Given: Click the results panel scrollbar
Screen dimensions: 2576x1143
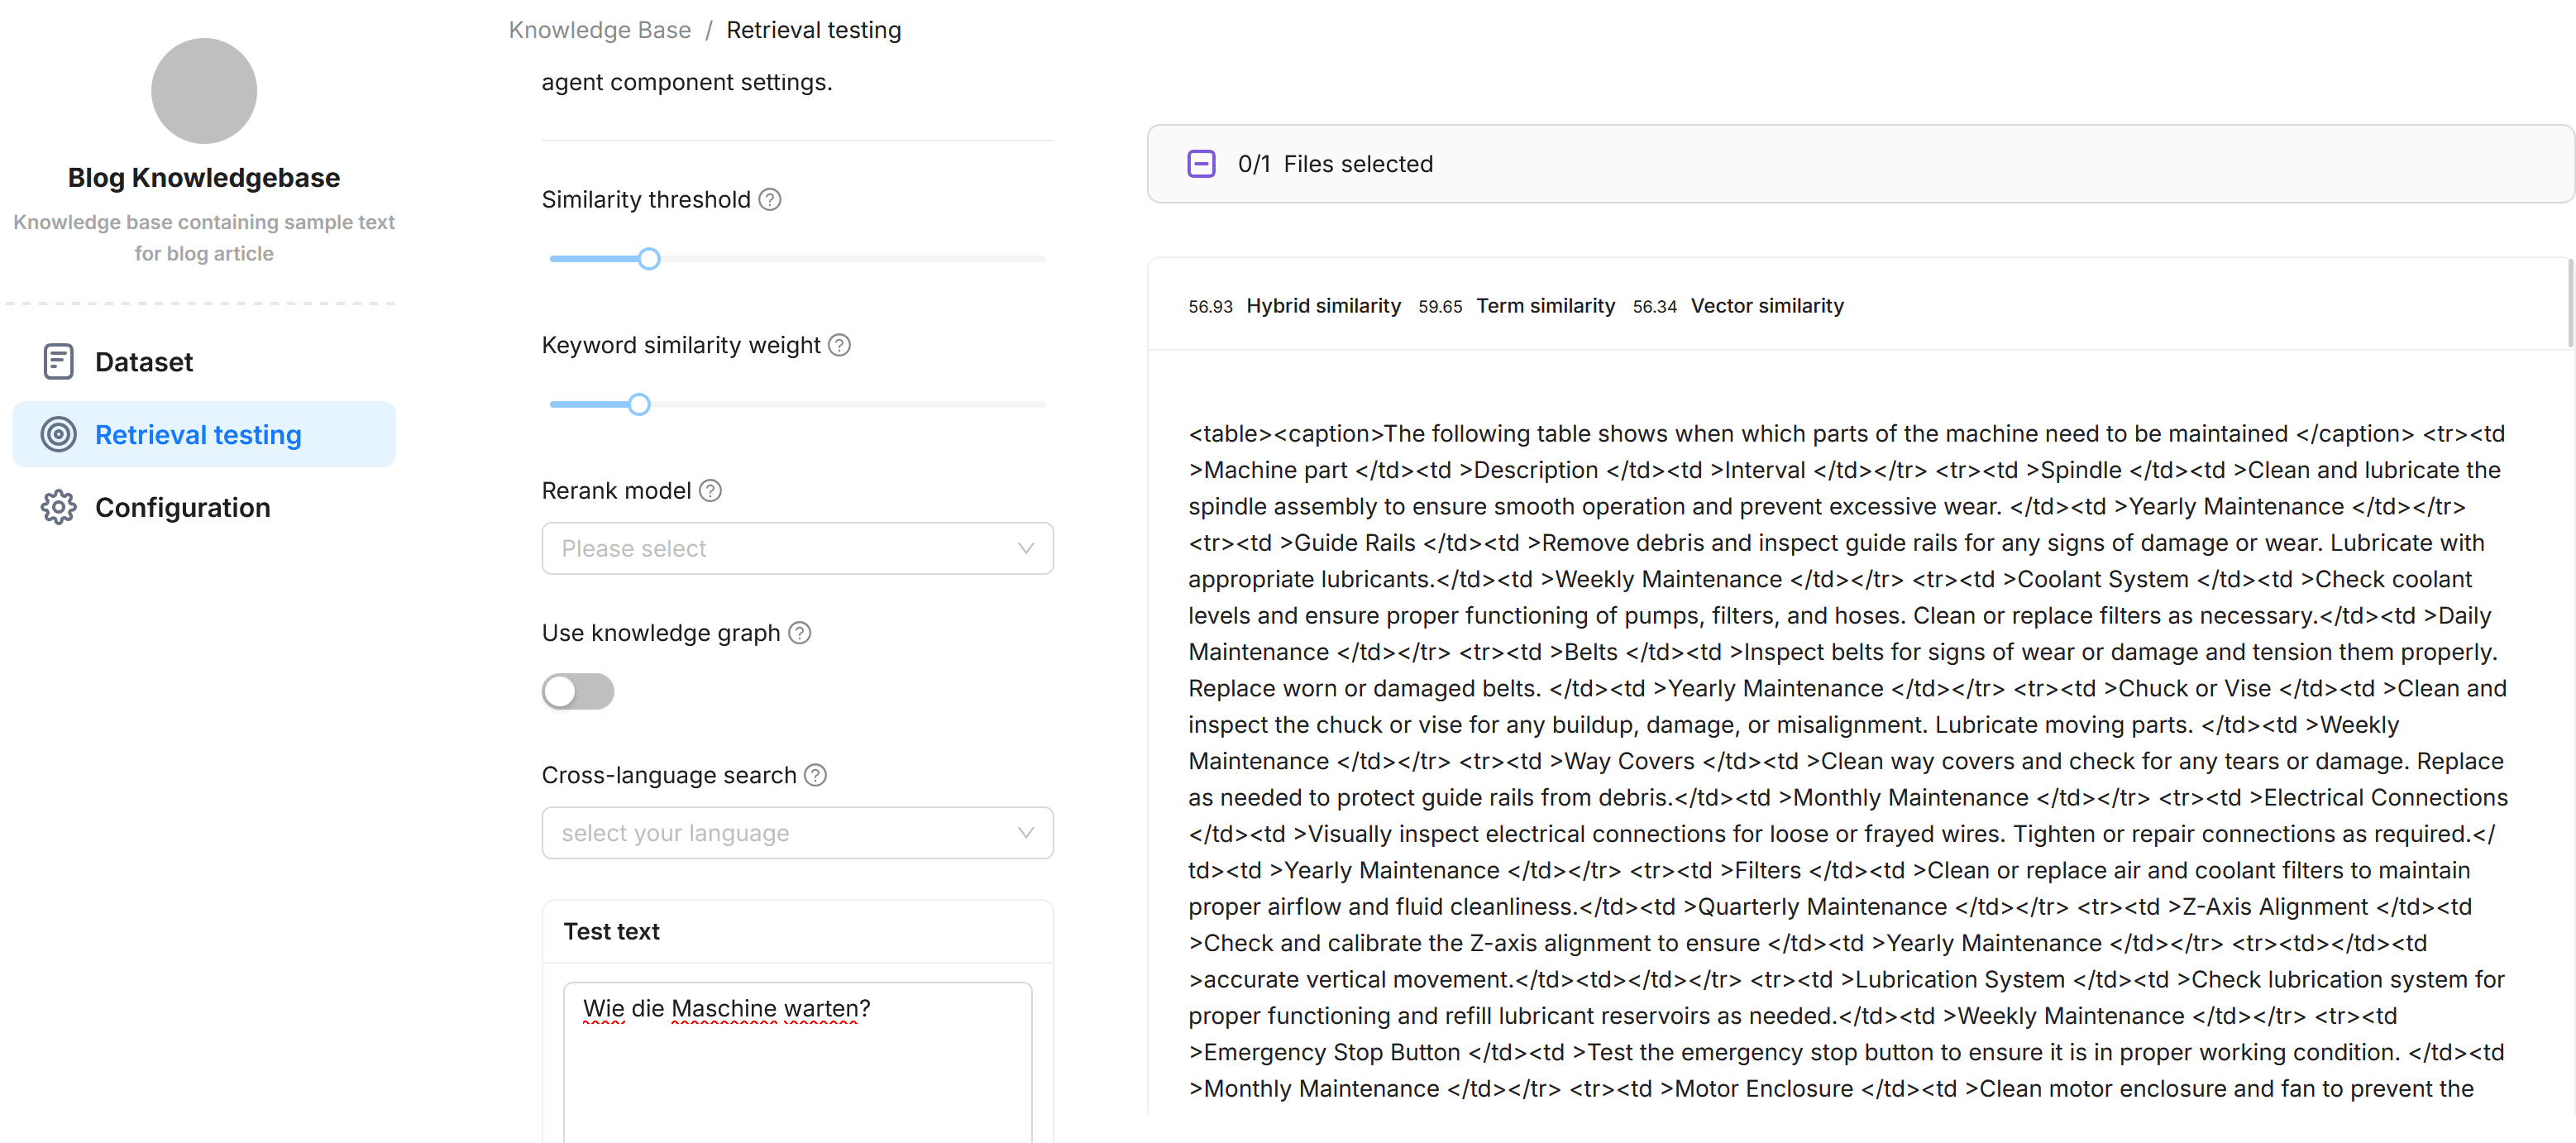Looking at the screenshot, I should click(x=2571, y=303).
